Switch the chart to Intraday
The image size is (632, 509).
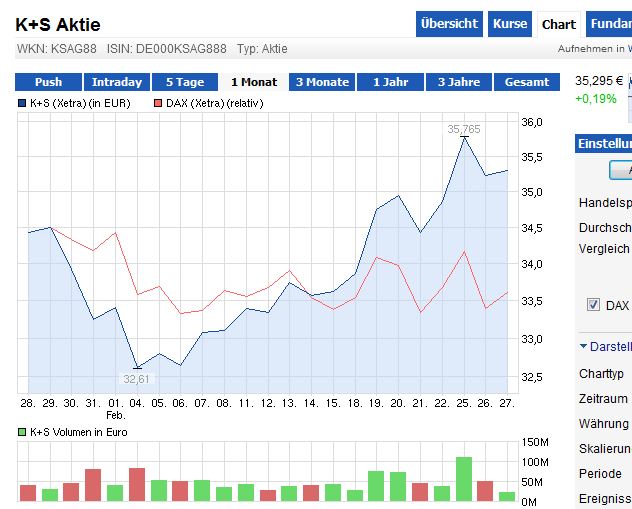pyautogui.click(x=116, y=82)
